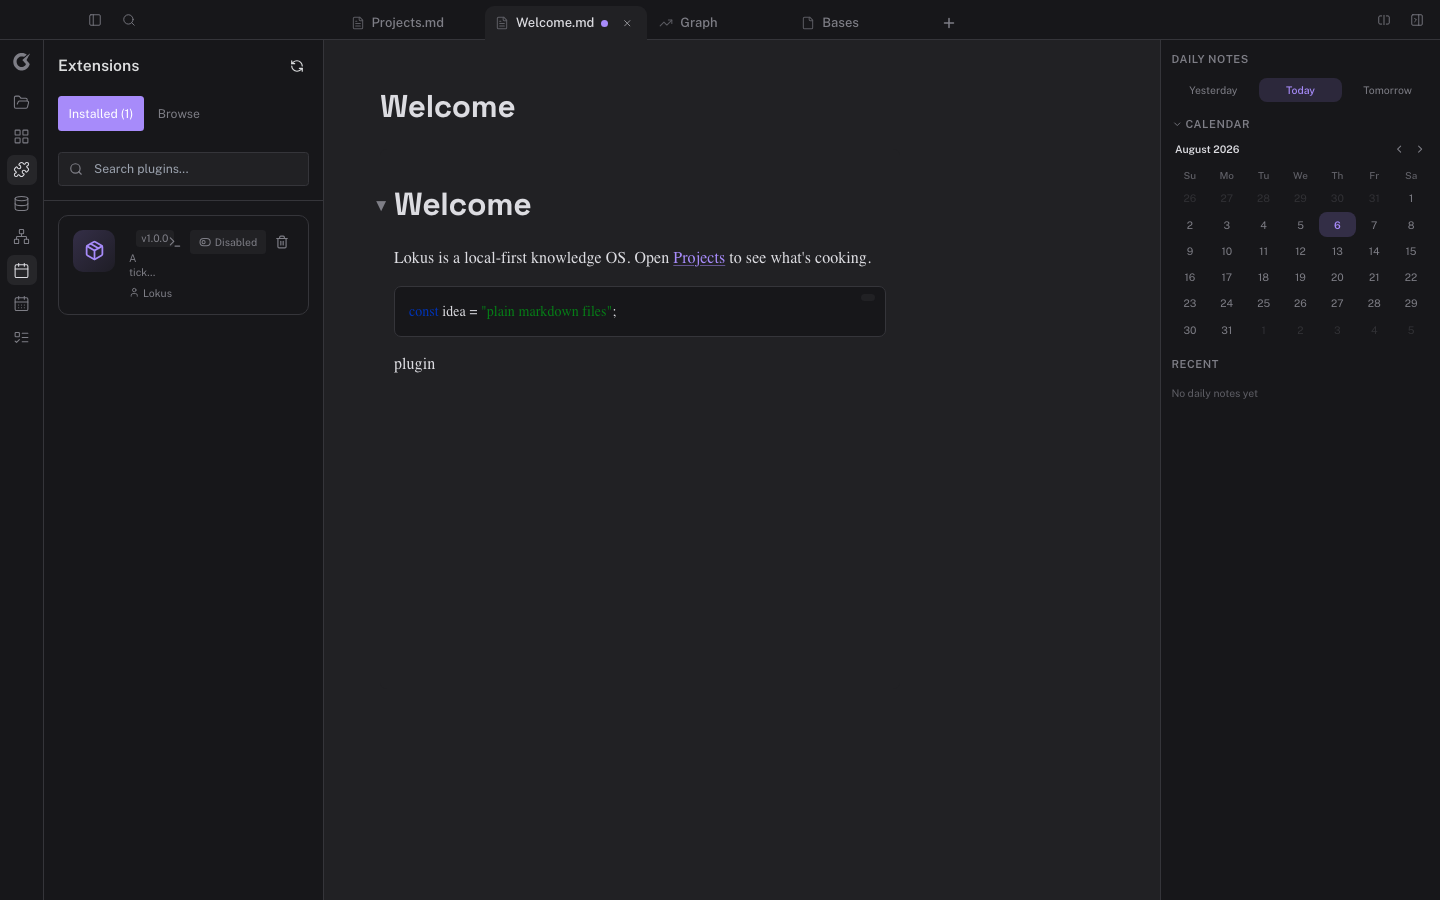Click the plugin package cube icon

coord(94,251)
